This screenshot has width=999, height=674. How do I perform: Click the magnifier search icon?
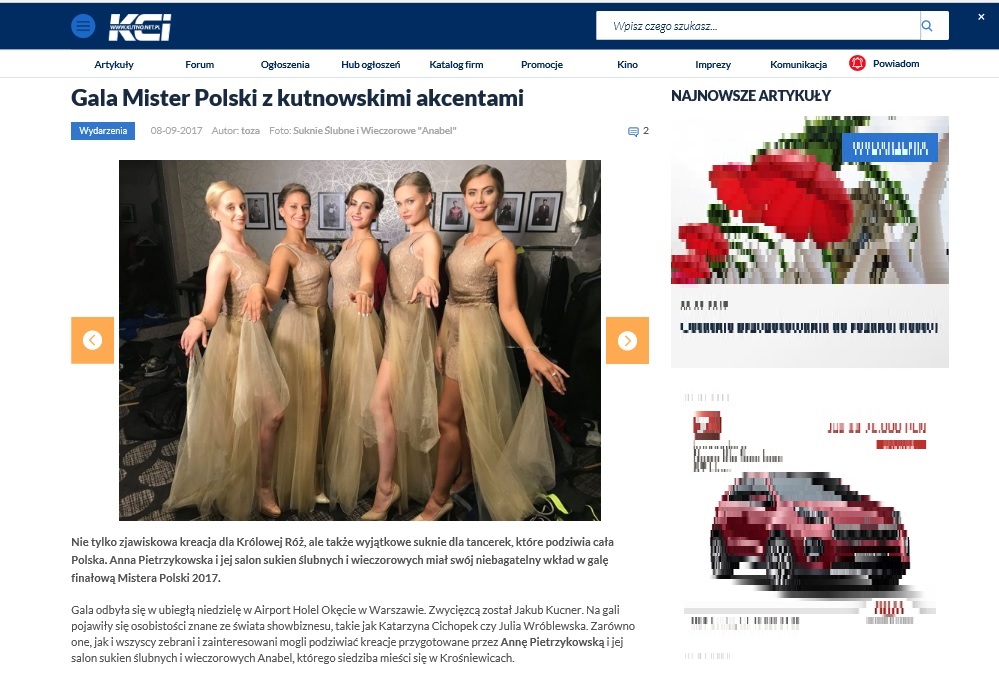click(x=927, y=26)
